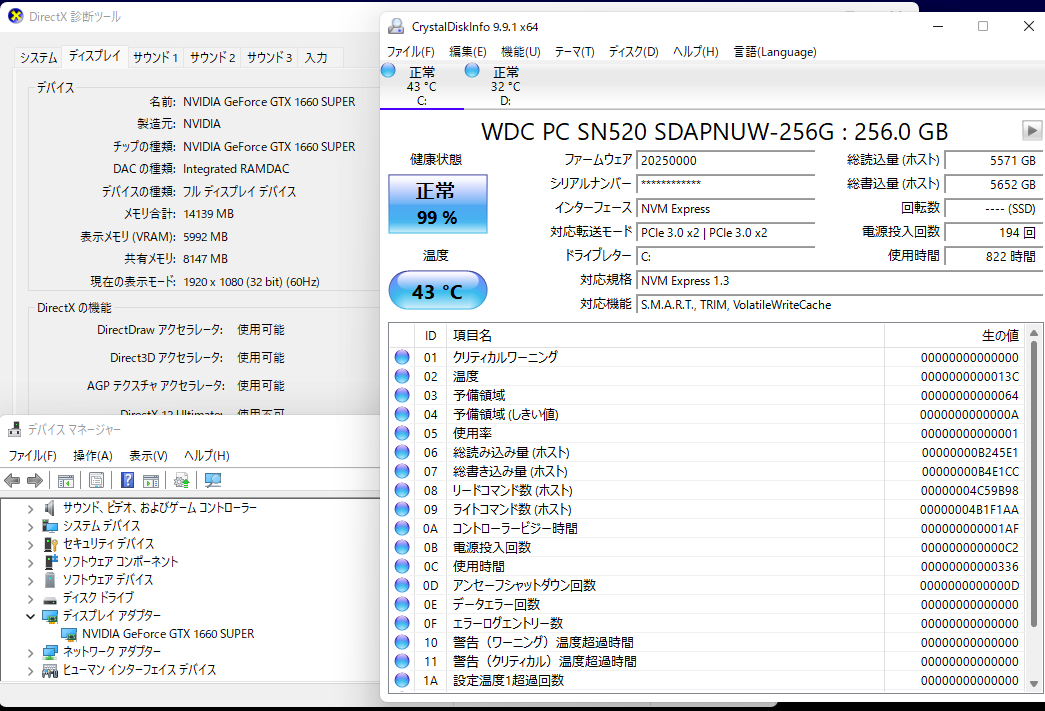Select drive C: blue status orb
This screenshot has width=1045, height=711.
pos(388,70)
